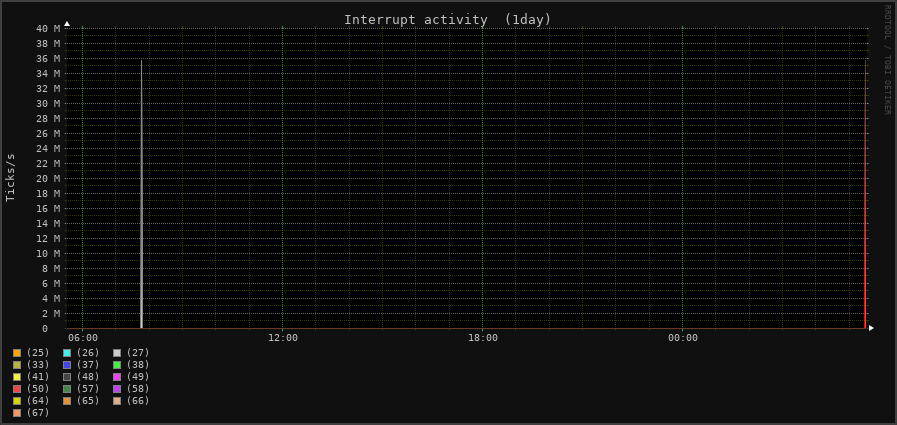The image size is (897, 425).
Task: Click the 'Interrupt activity (1day)' graph title
Action: coord(447,19)
